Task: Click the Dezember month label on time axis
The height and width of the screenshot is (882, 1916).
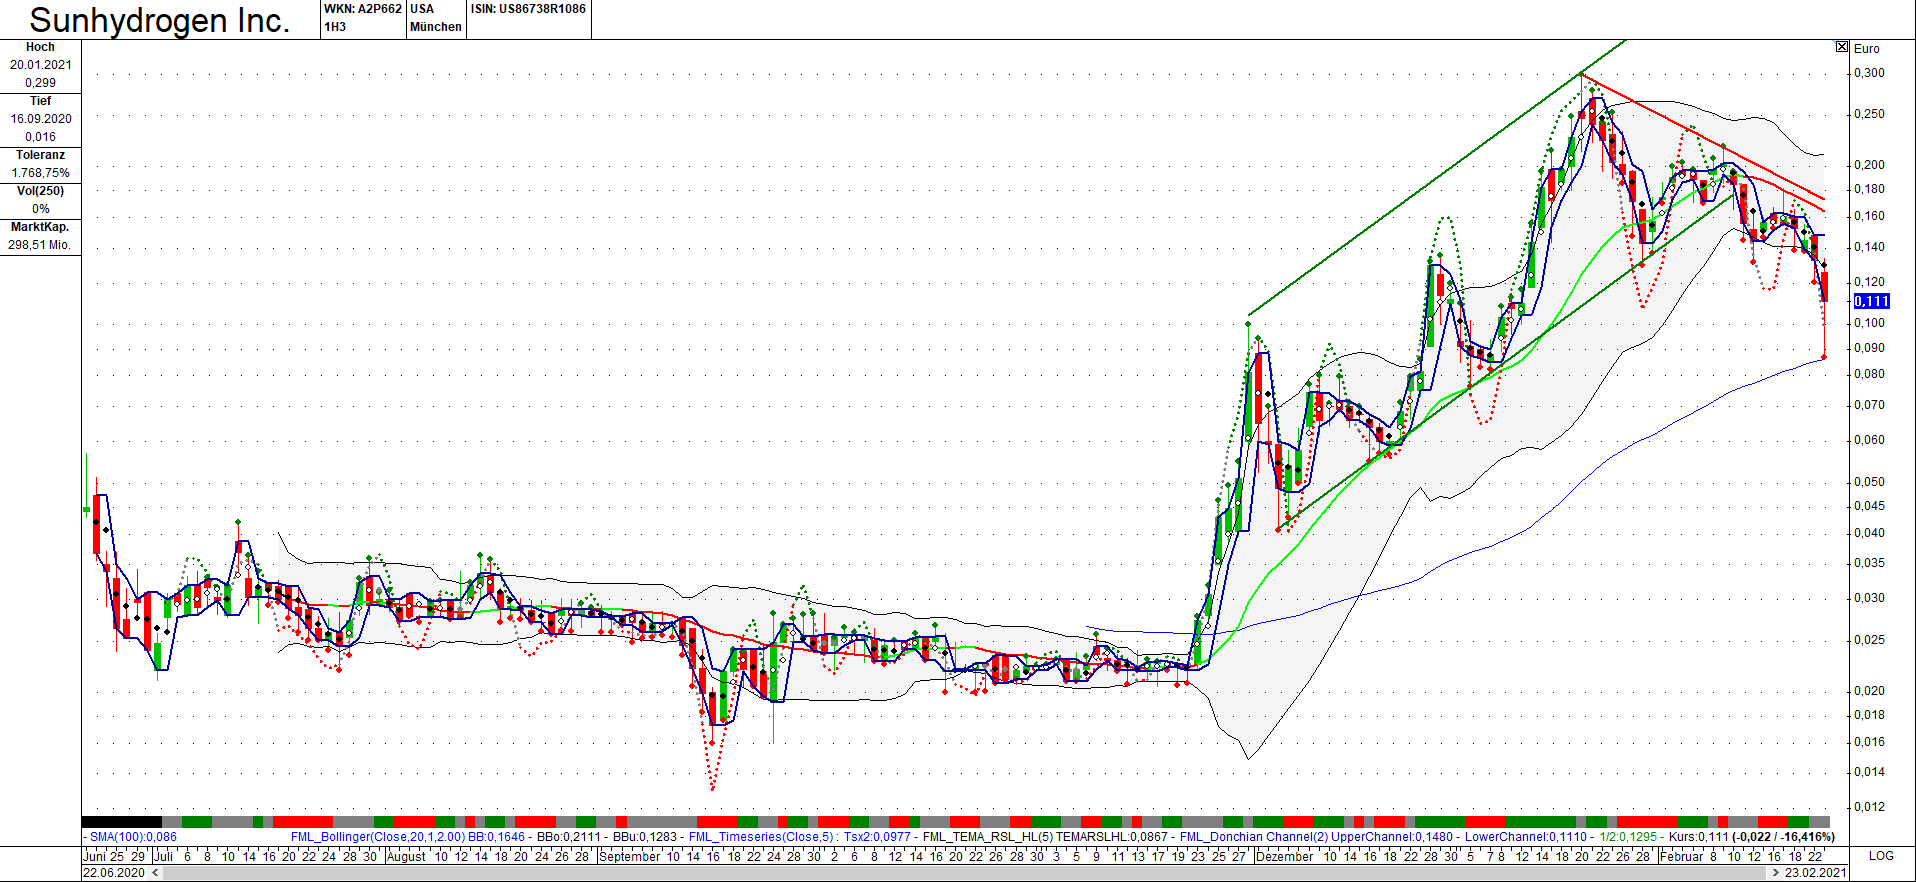Action: (x=1284, y=856)
